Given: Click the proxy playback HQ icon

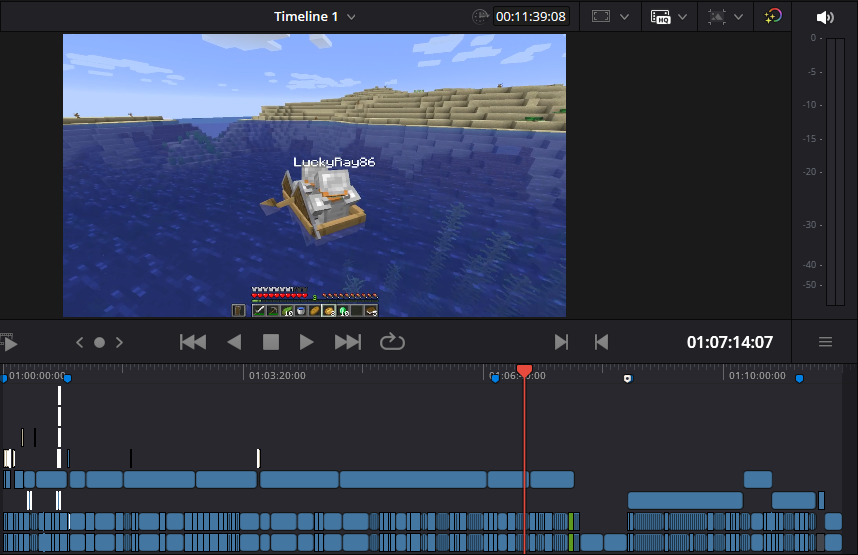Looking at the screenshot, I should point(660,16).
